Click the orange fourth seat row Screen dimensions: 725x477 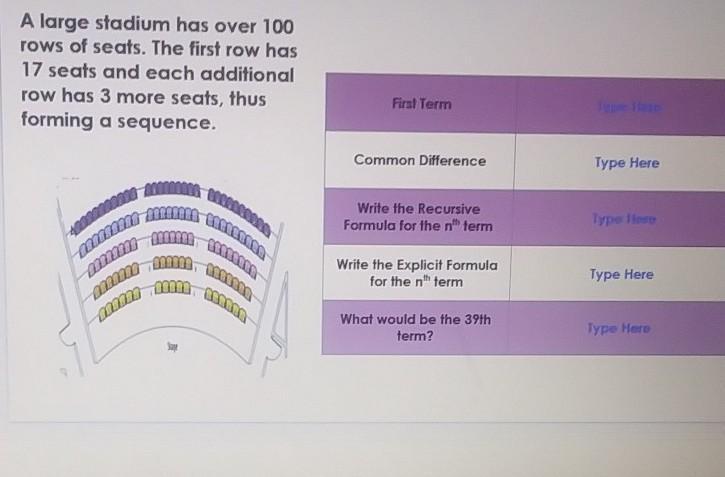tap(172, 274)
